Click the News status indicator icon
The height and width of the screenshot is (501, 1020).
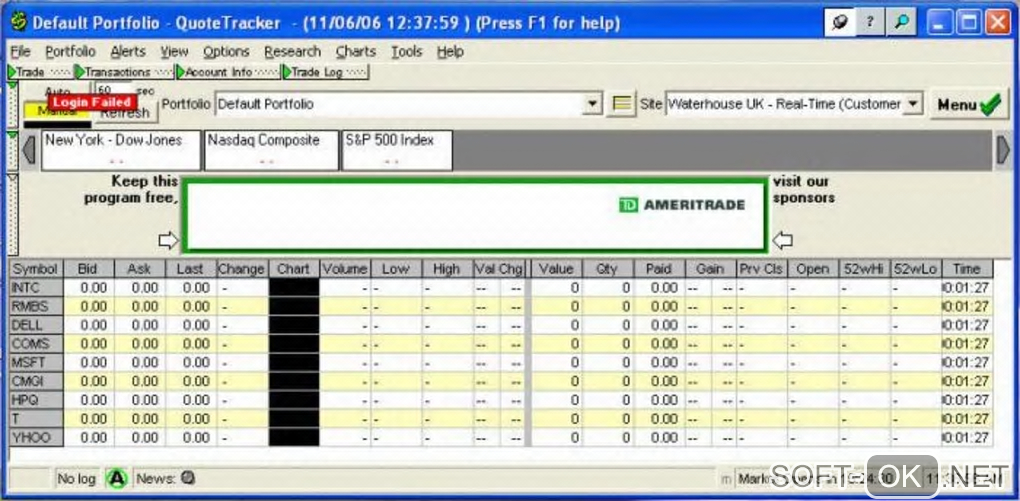pos(188,479)
